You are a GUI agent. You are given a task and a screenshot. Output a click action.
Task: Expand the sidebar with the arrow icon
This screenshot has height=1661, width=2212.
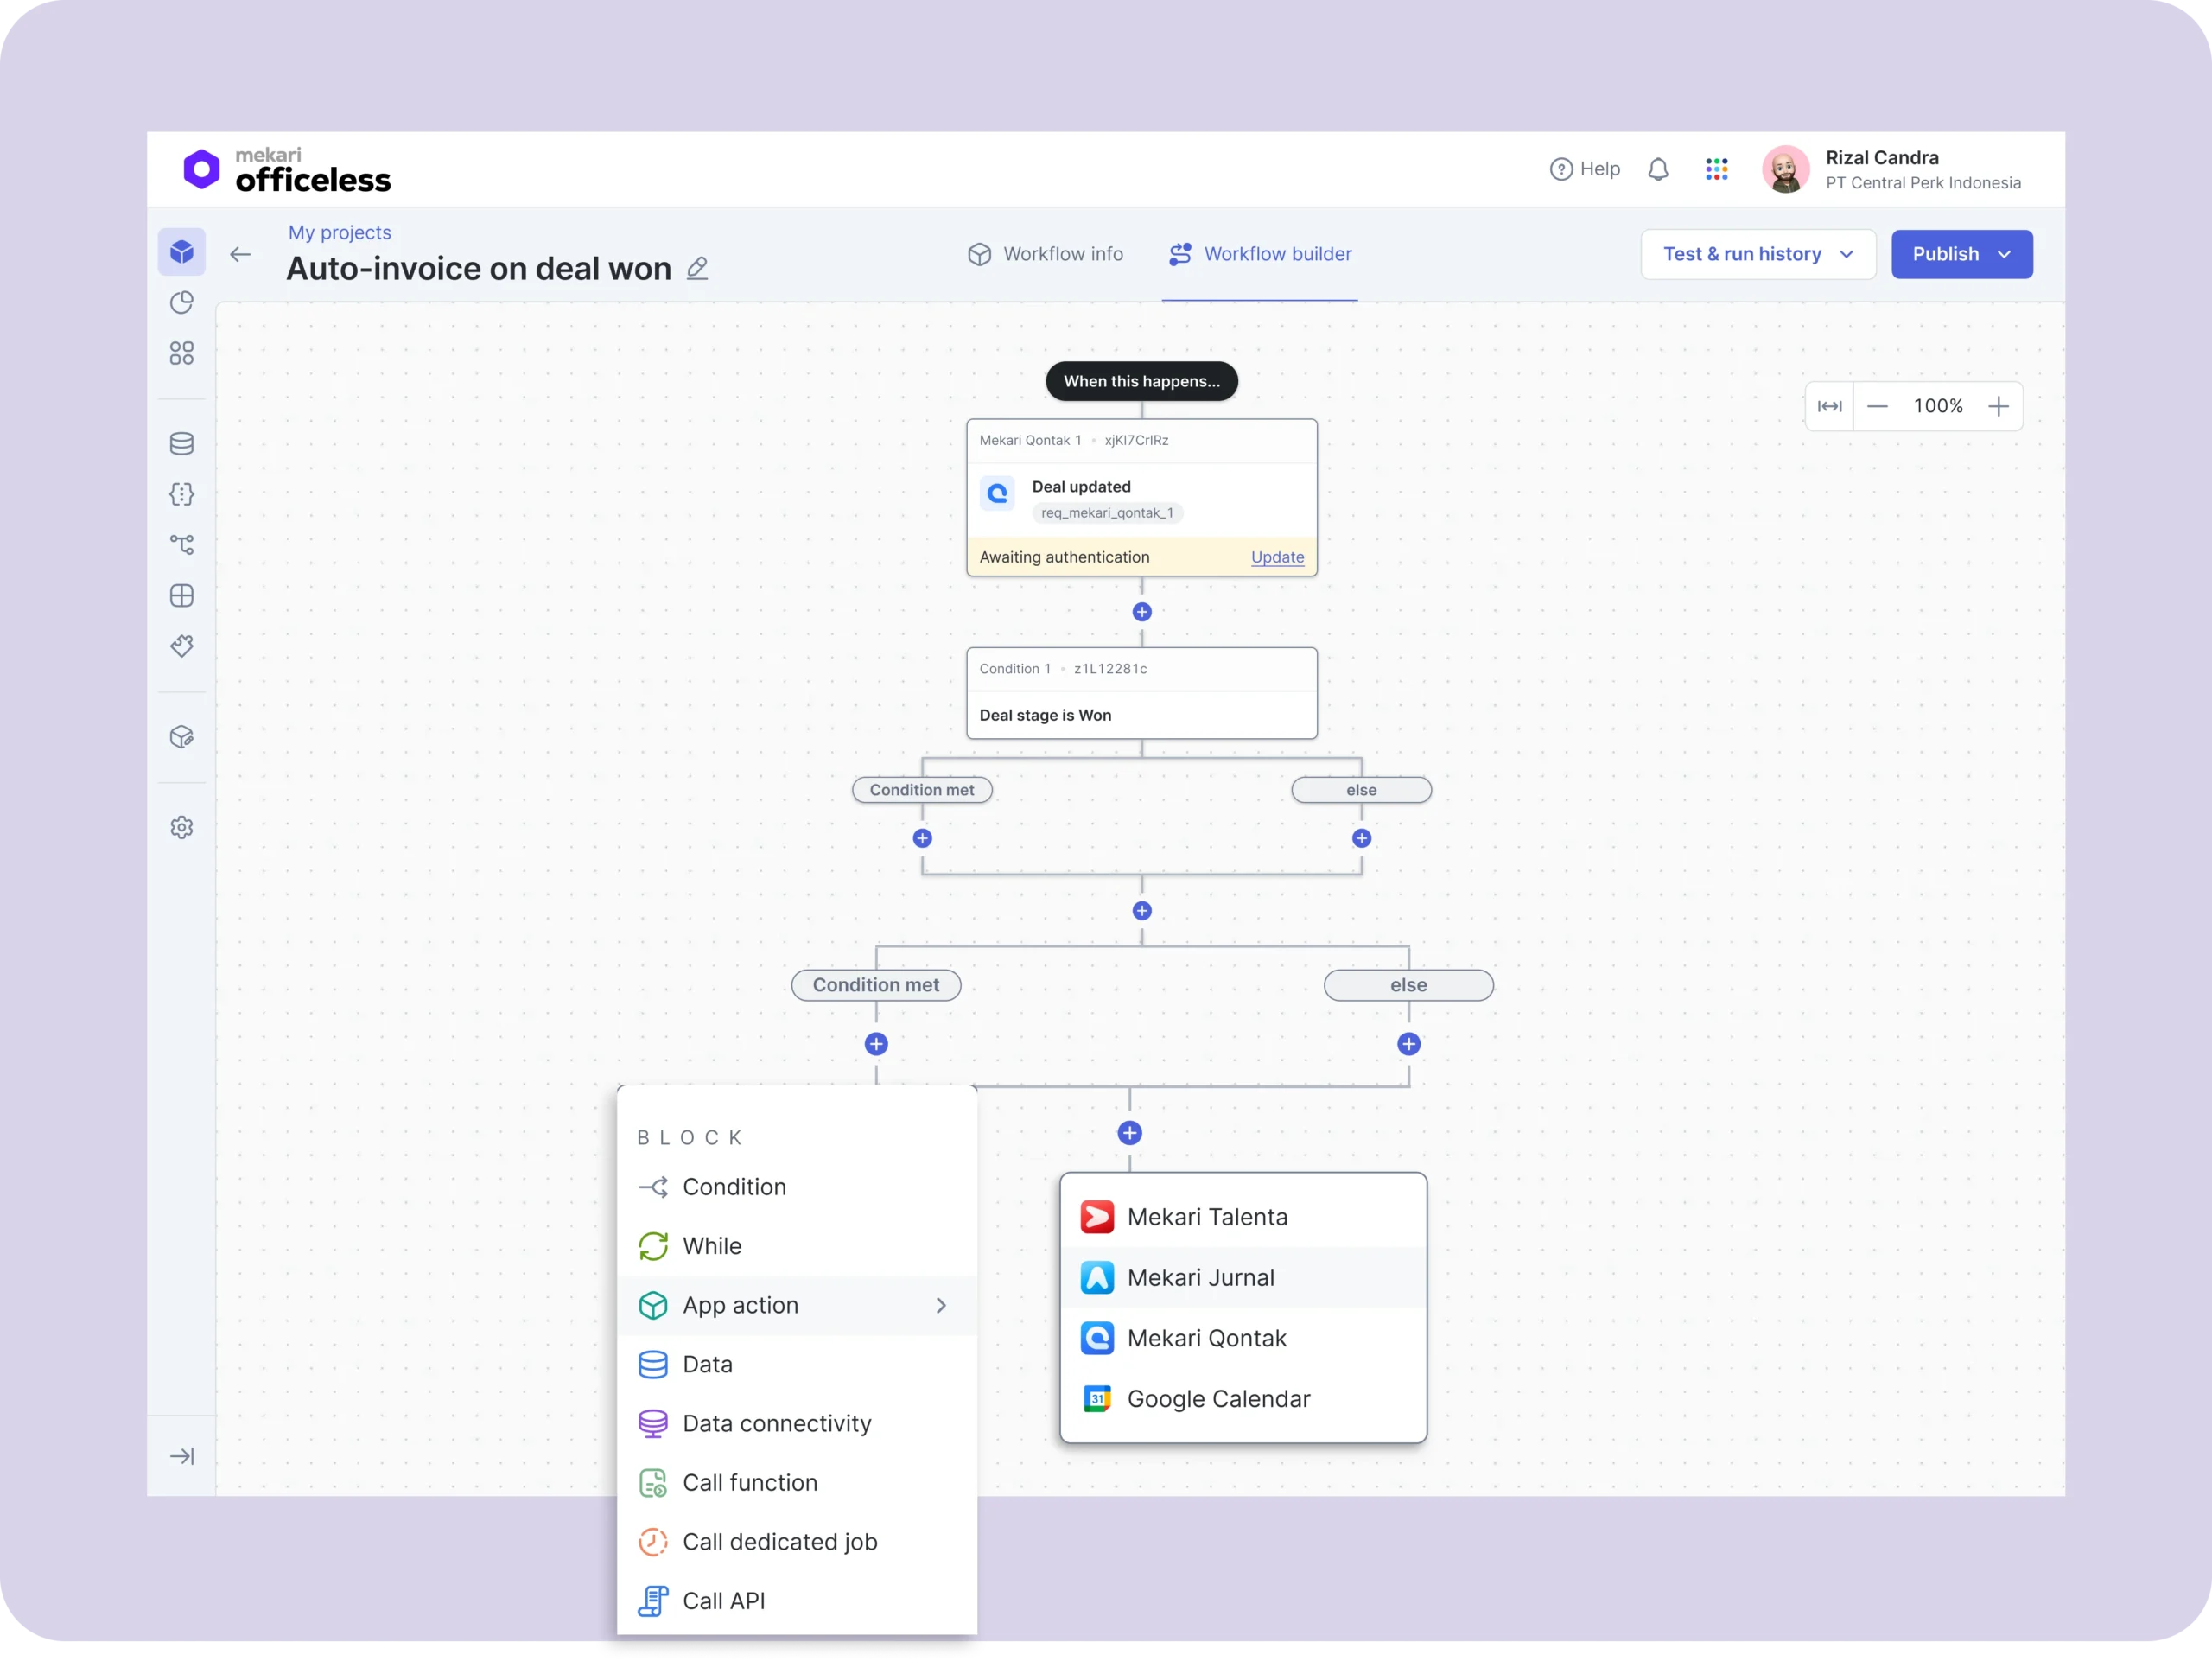pos(181,1457)
